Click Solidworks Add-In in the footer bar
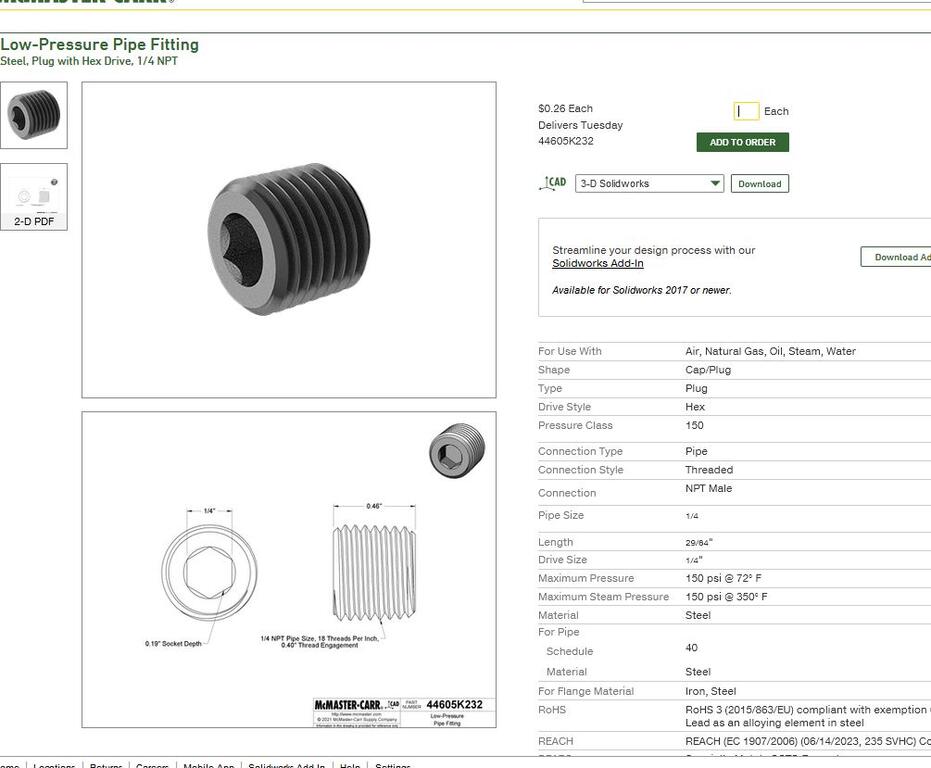The height and width of the screenshot is (768, 931). tap(287, 766)
